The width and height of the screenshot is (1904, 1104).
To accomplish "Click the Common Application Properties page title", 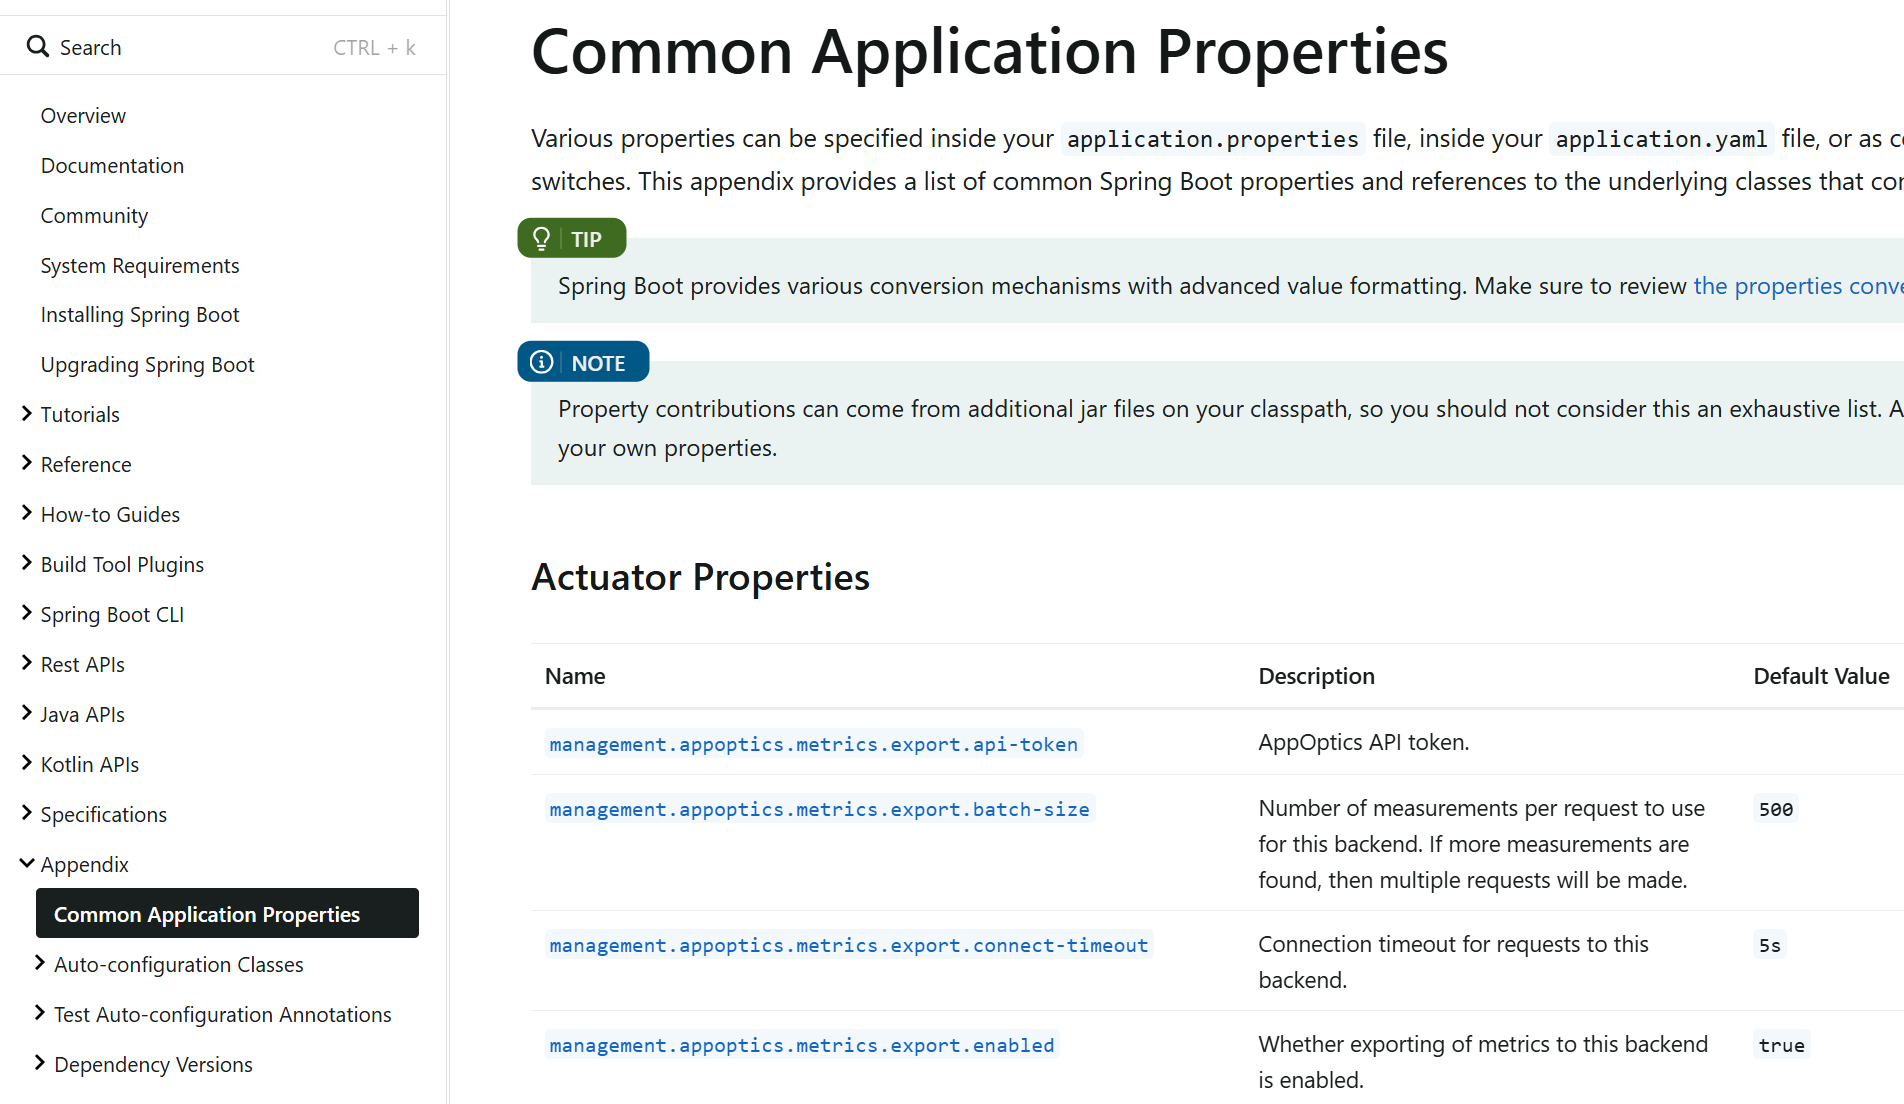I will coord(989,51).
